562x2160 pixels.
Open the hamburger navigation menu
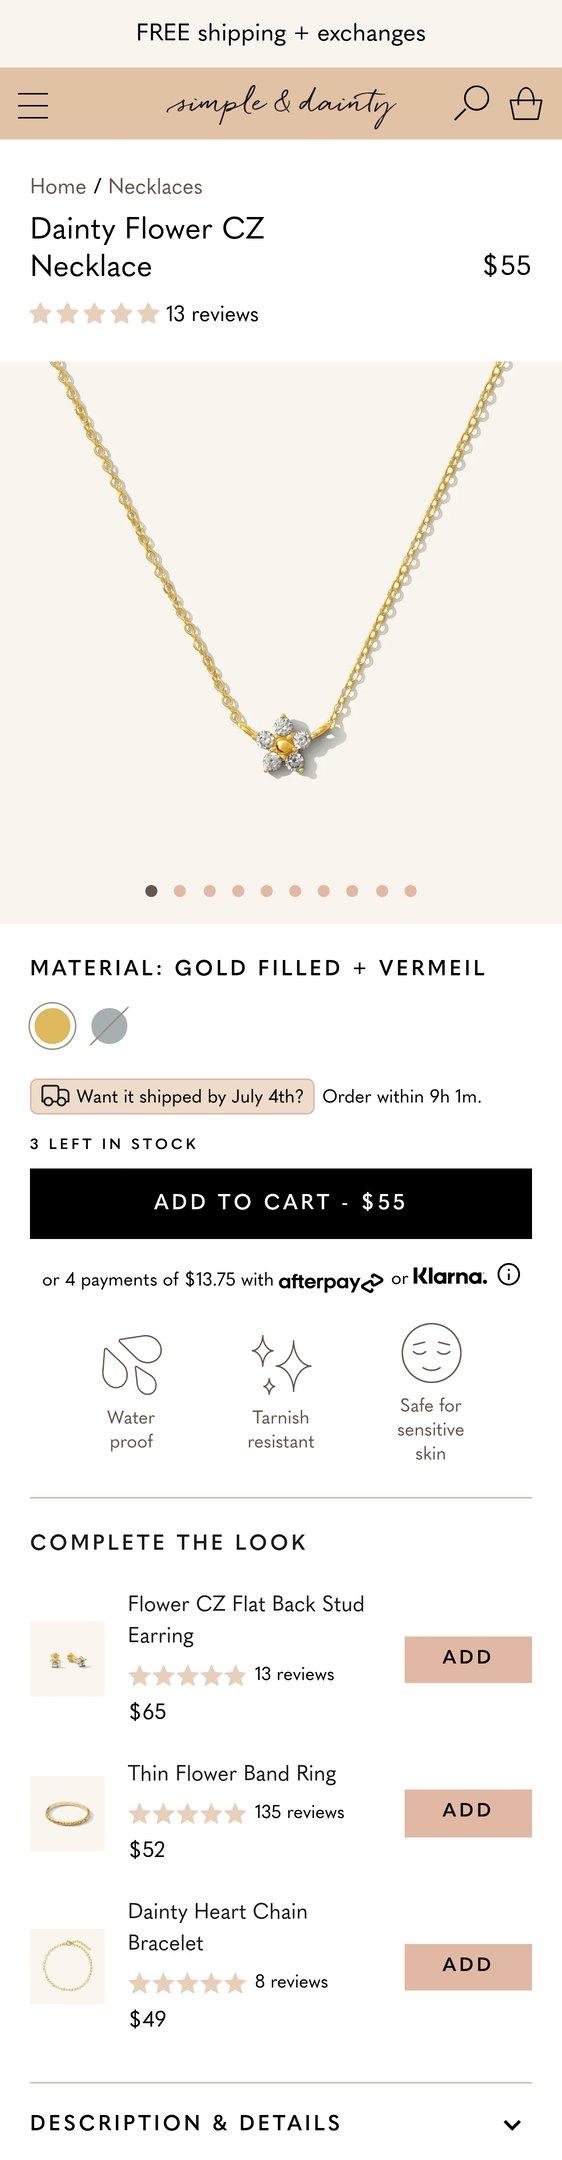point(33,105)
